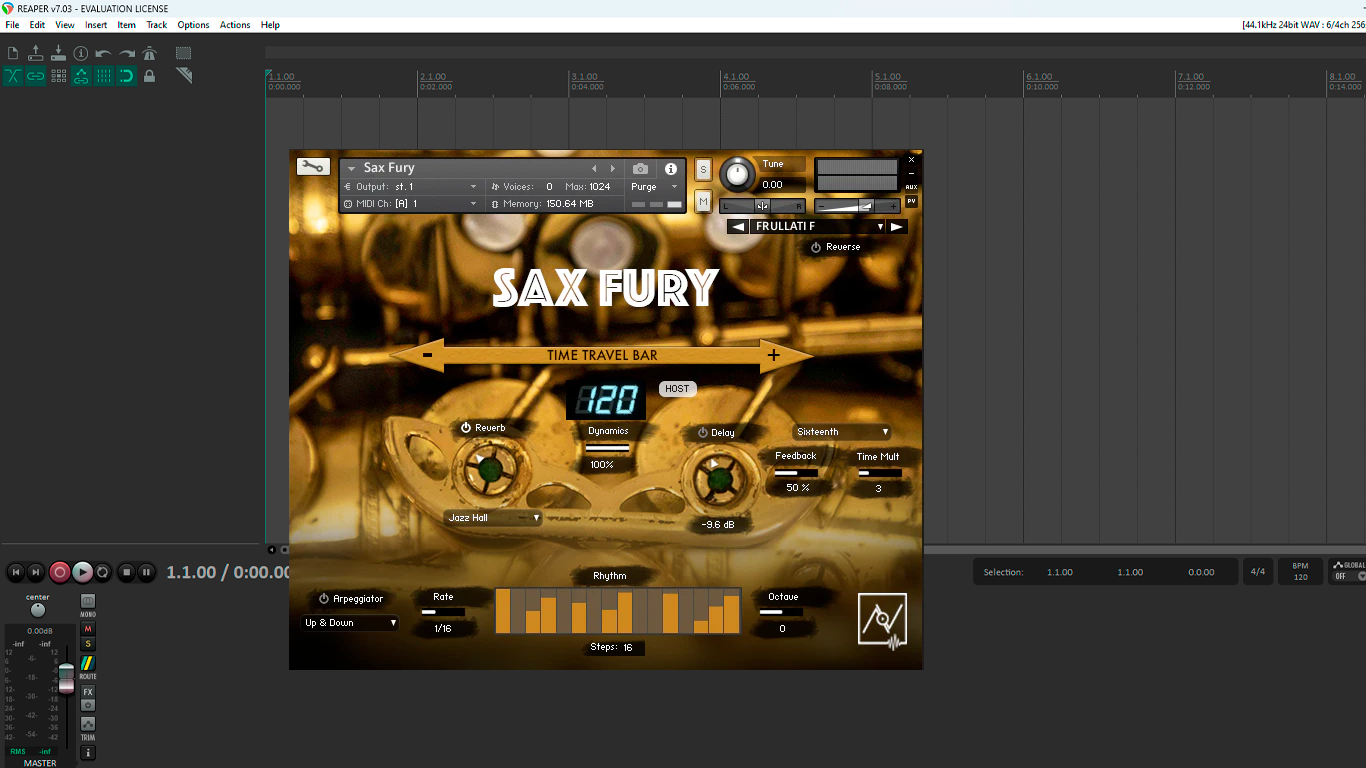Image resolution: width=1366 pixels, height=768 pixels.
Task: Toggle the Arpeggiator power switch
Action: click(x=324, y=599)
